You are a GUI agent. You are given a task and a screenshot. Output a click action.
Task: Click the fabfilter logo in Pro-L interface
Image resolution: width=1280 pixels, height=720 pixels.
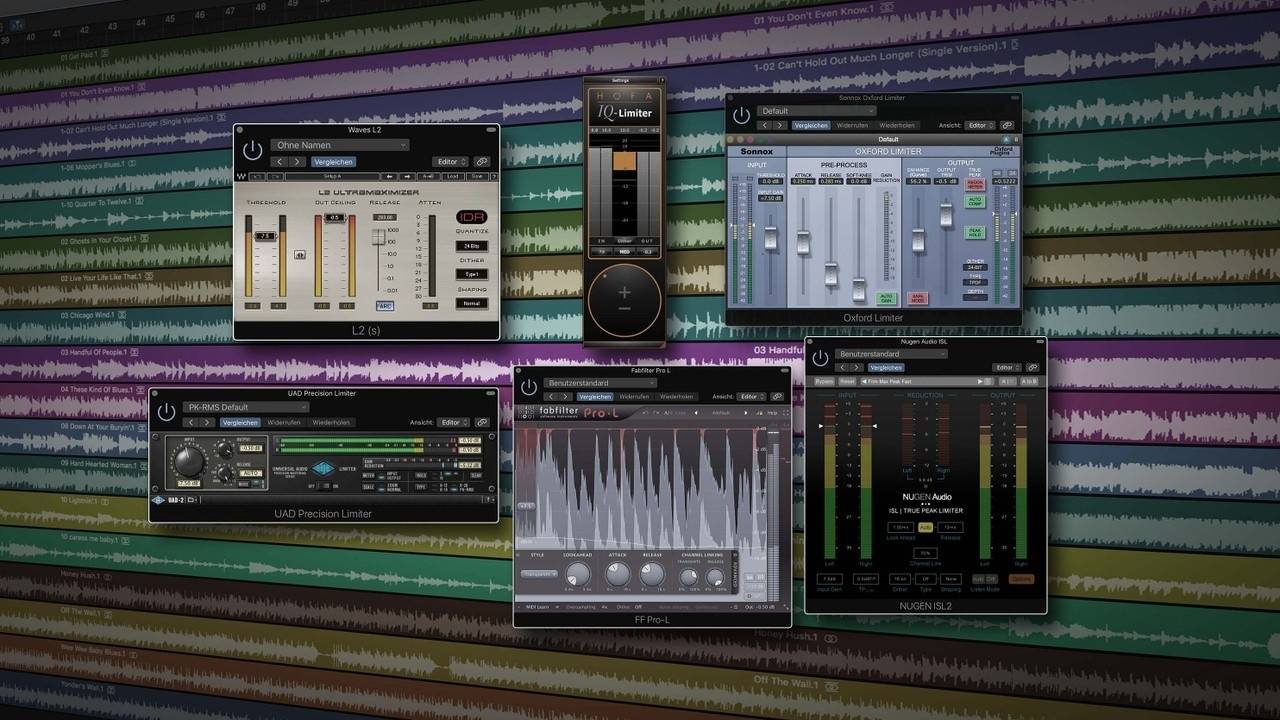(558, 411)
